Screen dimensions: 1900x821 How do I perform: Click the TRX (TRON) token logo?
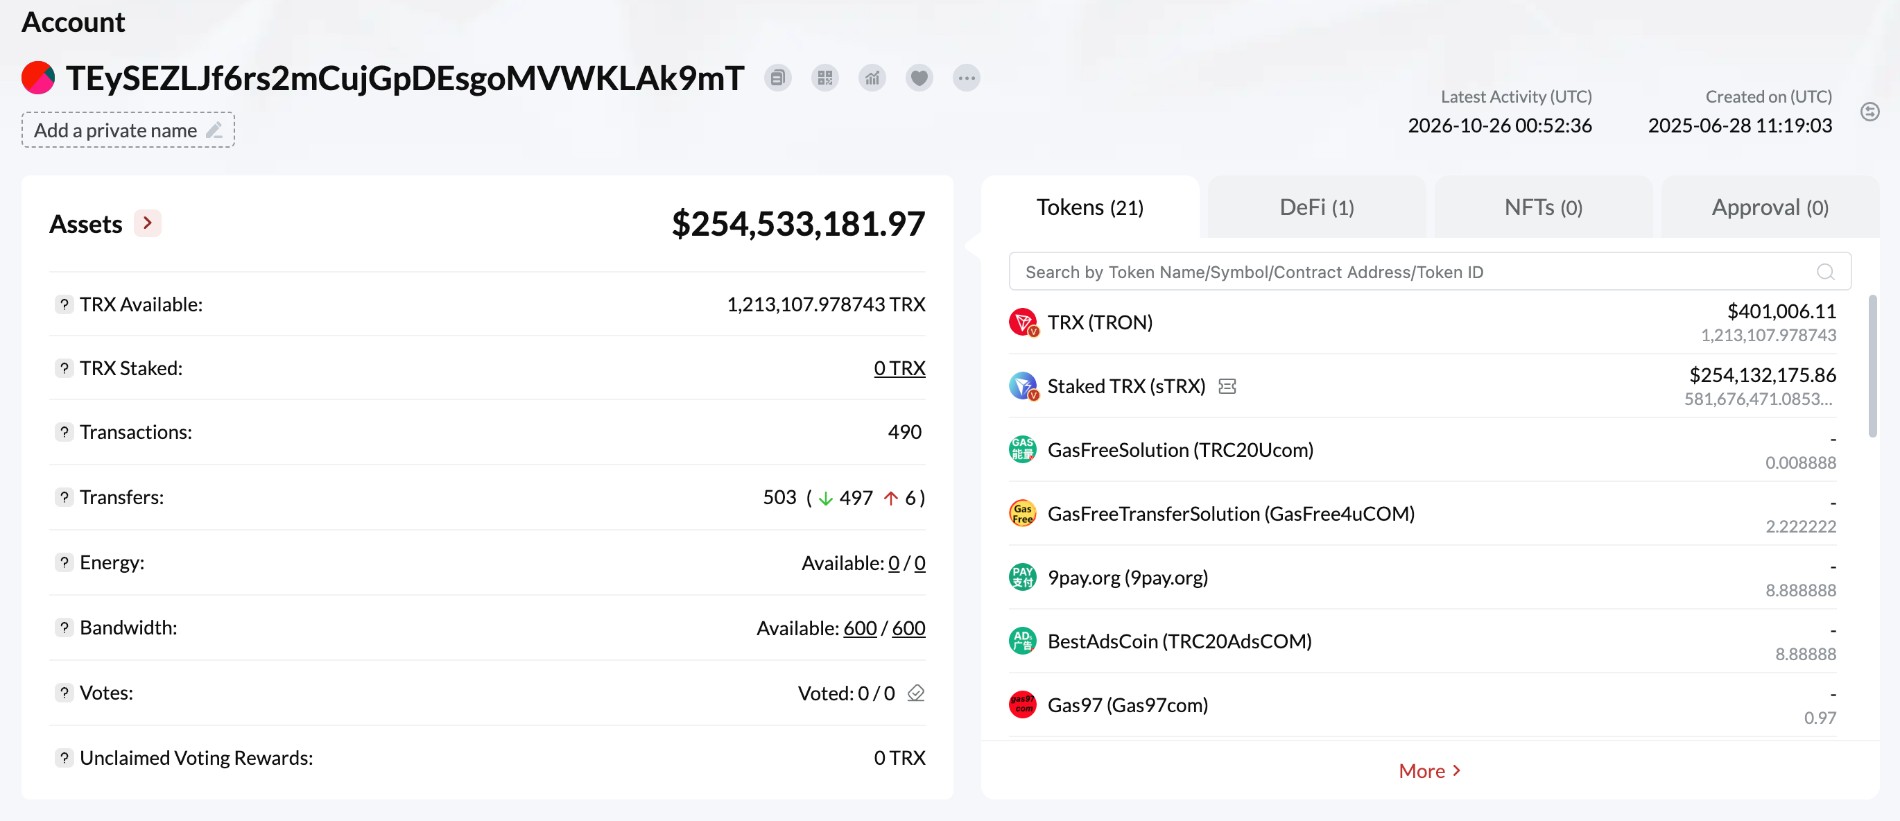click(1023, 322)
